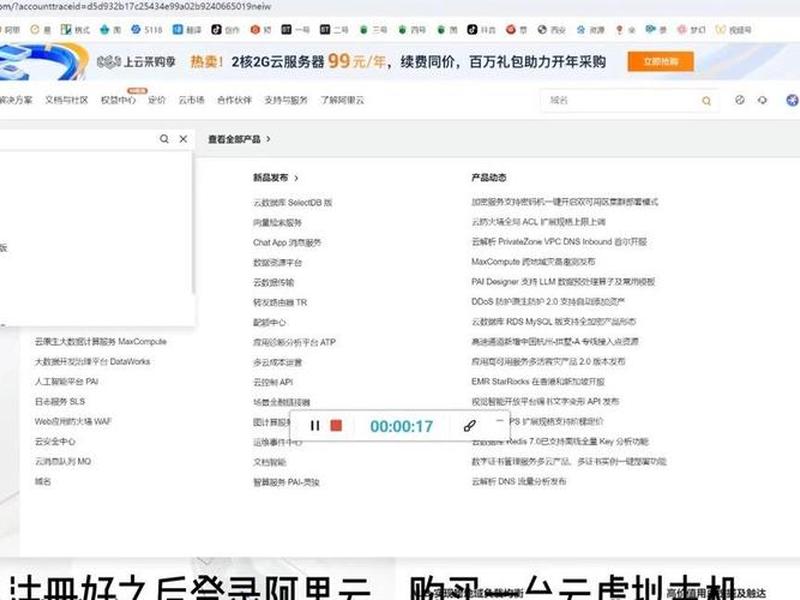The image size is (800, 600).
Task: Open the 抖音 bookmark
Action: (481, 30)
